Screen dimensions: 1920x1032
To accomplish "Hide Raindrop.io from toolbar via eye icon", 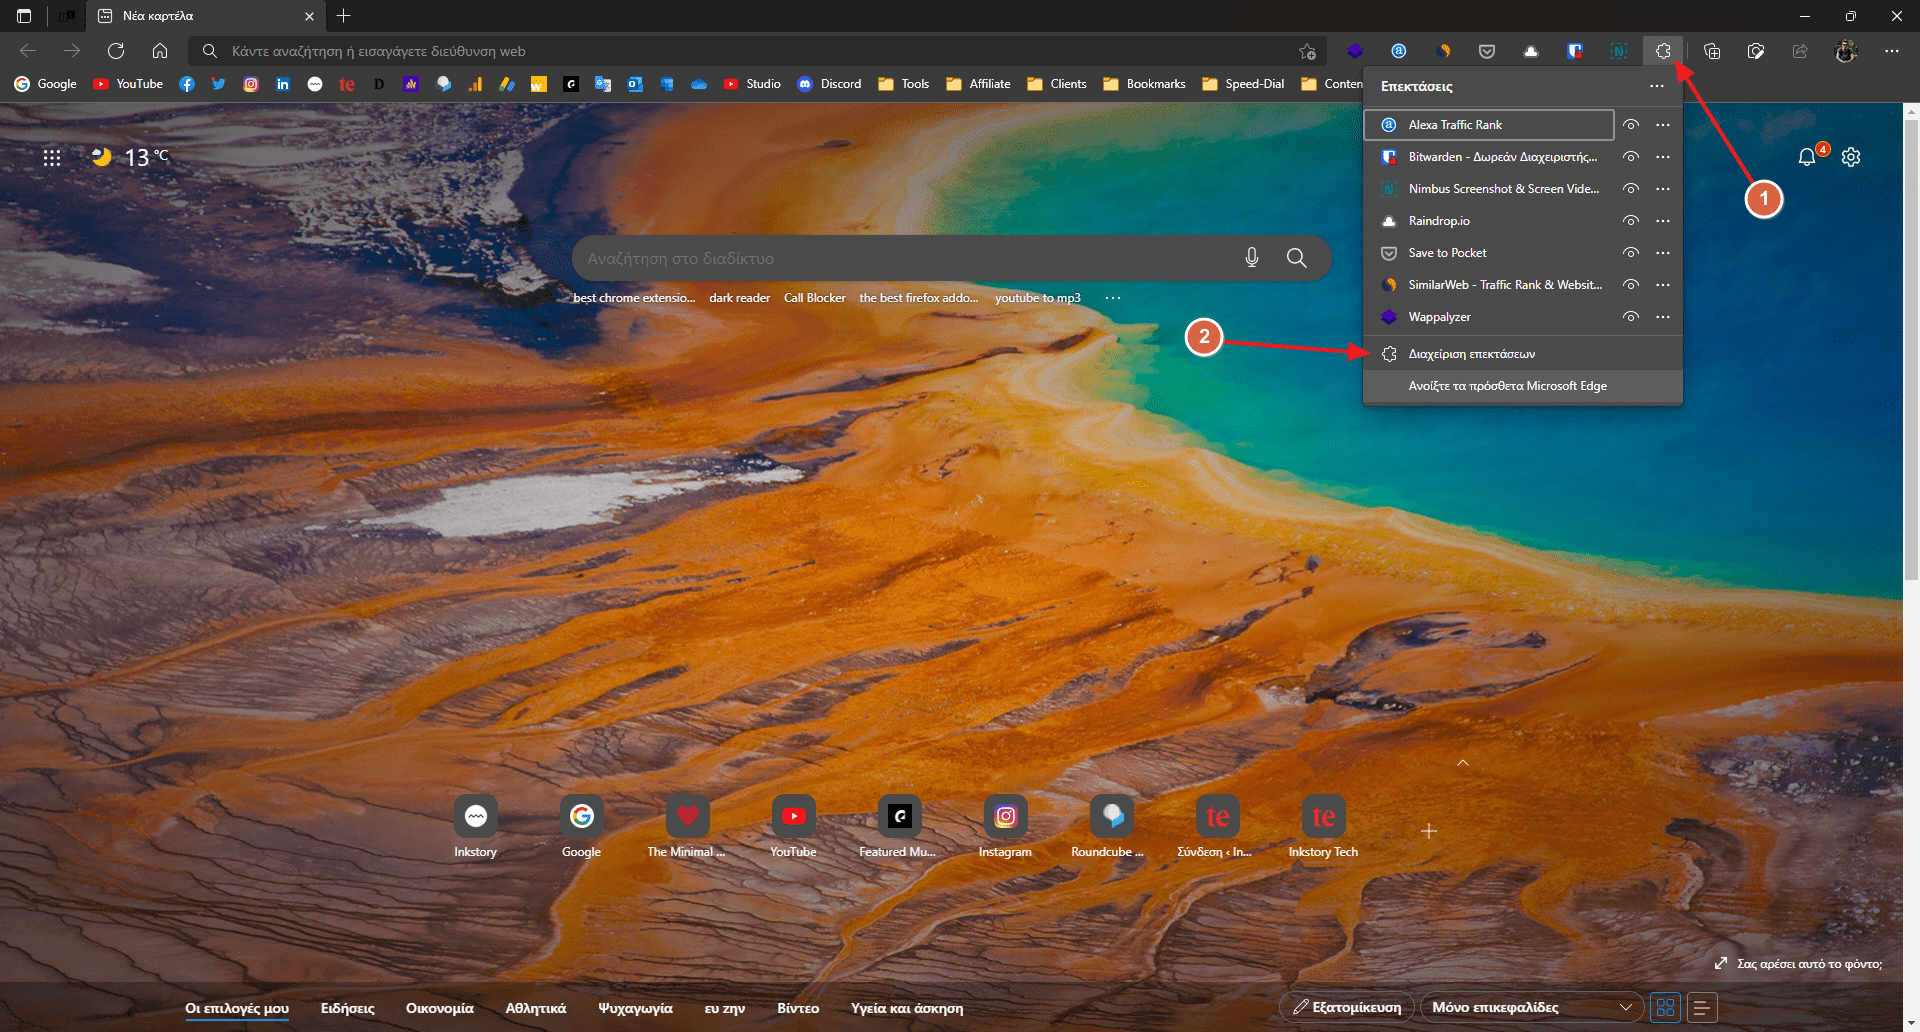I will pyautogui.click(x=1631, y=221).
